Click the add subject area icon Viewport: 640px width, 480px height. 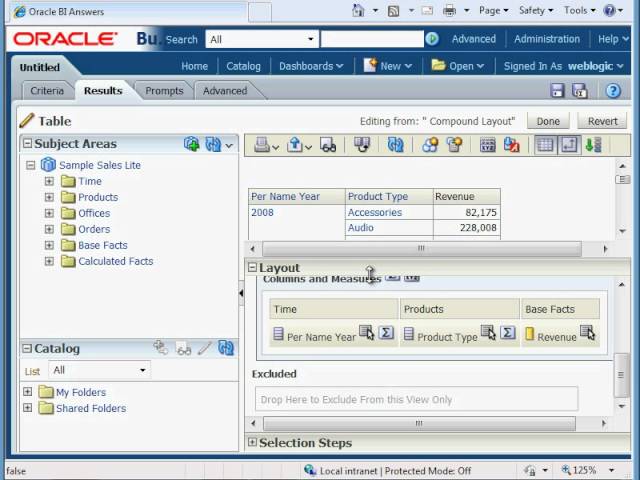(192, 144)
